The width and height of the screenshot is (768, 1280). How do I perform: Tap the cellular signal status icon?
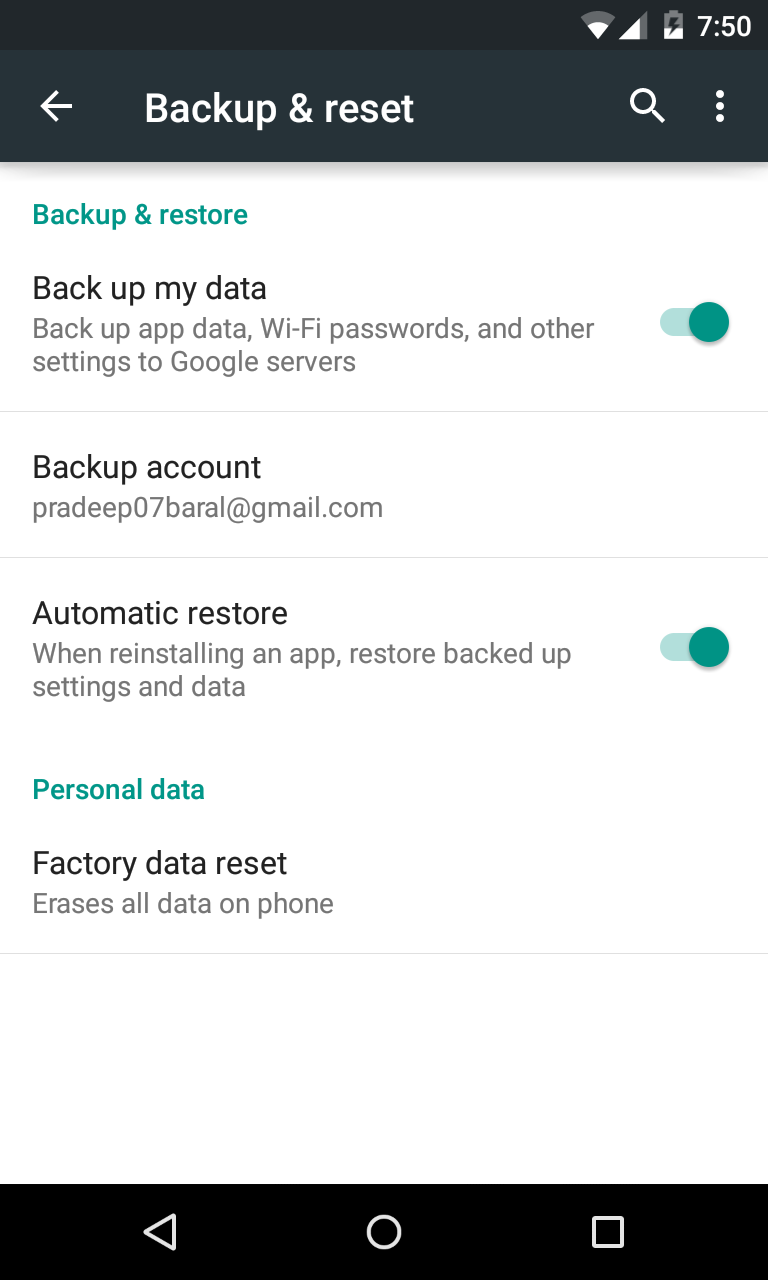point(633,26)
